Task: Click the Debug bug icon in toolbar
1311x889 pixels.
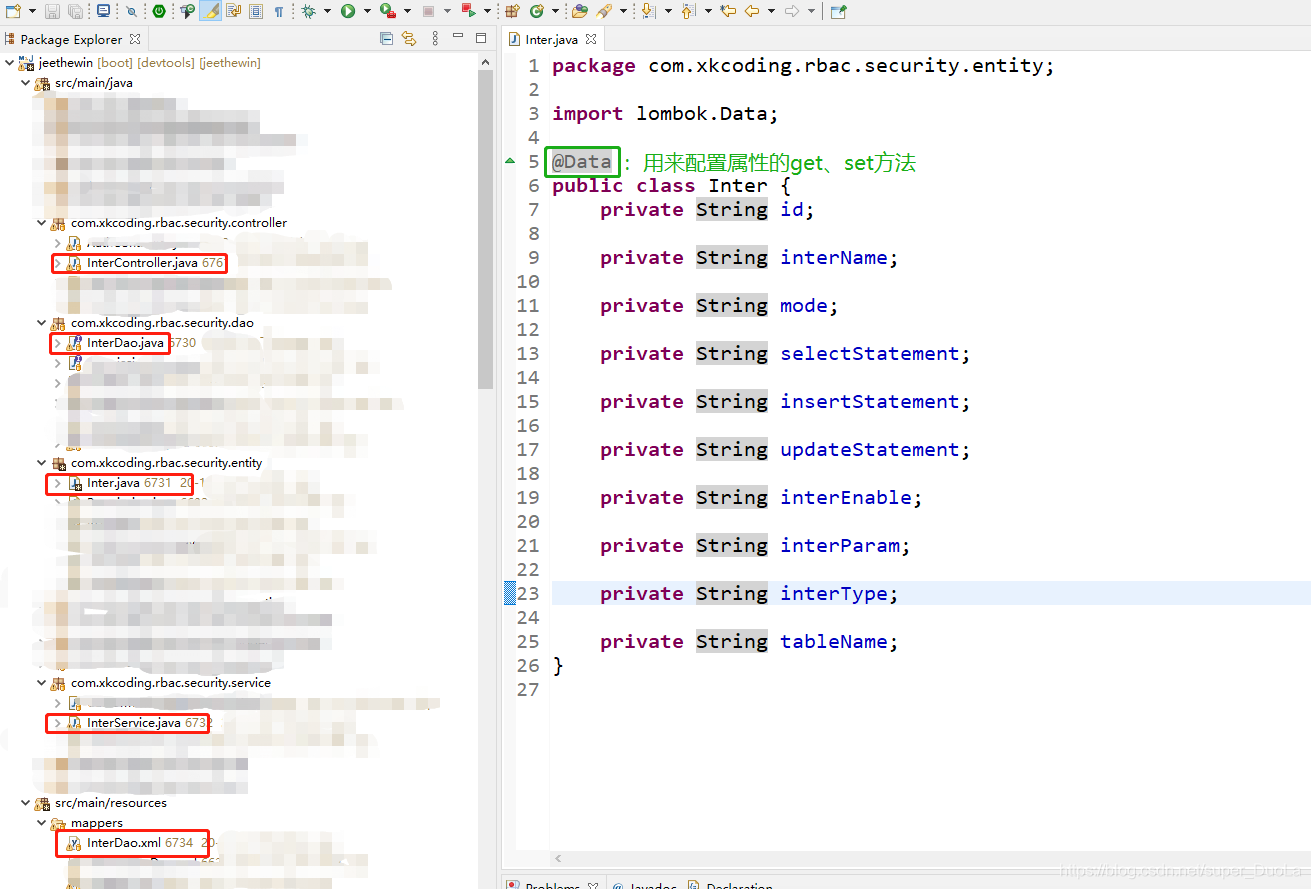Action: pyautogui.click(x=308, y=11)
